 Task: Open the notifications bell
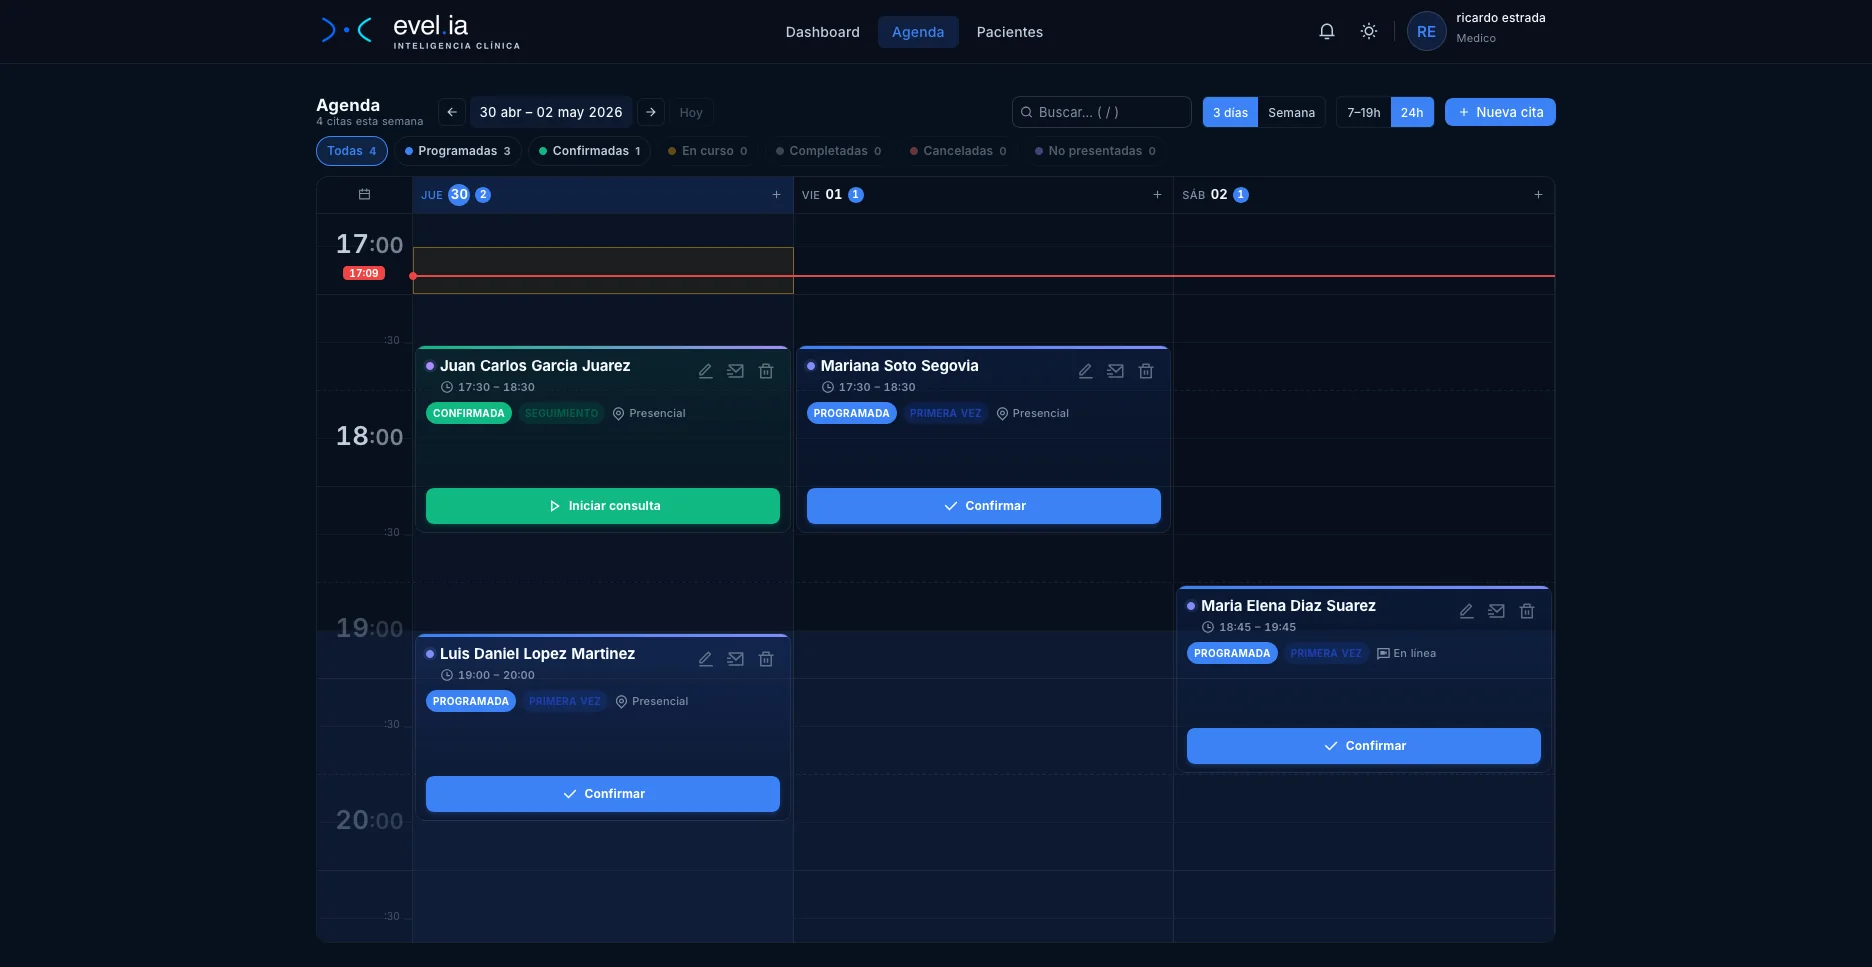(x=1327, y=31)
